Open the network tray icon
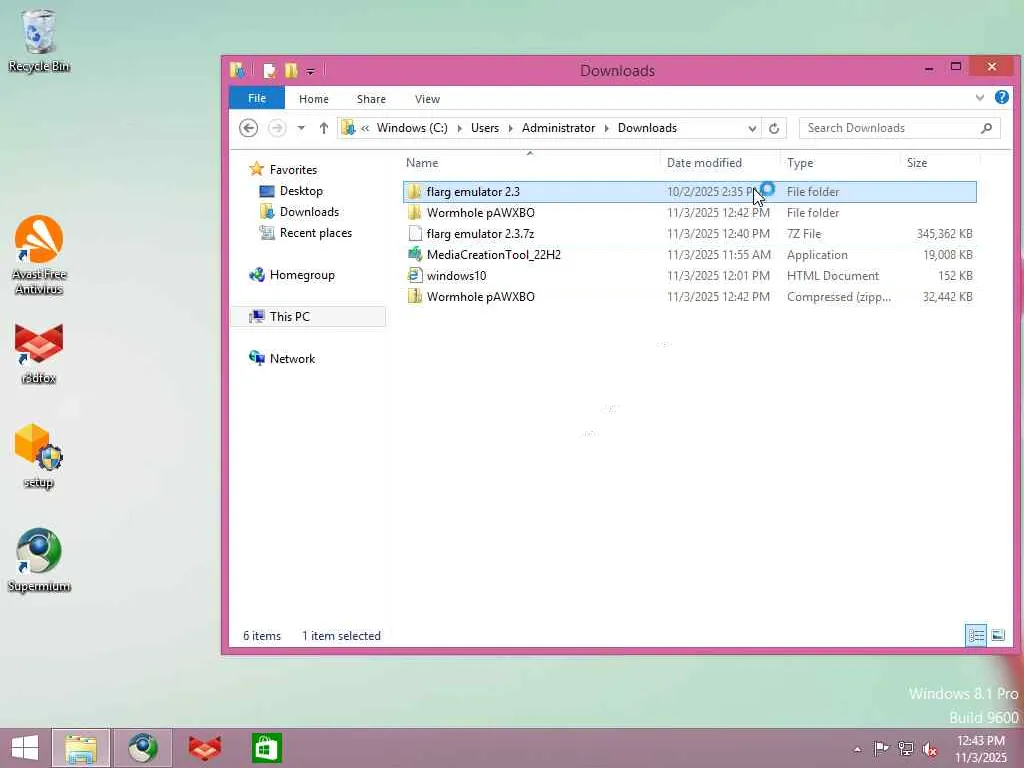Viewport: 1024px width, 768px height. 905,748
